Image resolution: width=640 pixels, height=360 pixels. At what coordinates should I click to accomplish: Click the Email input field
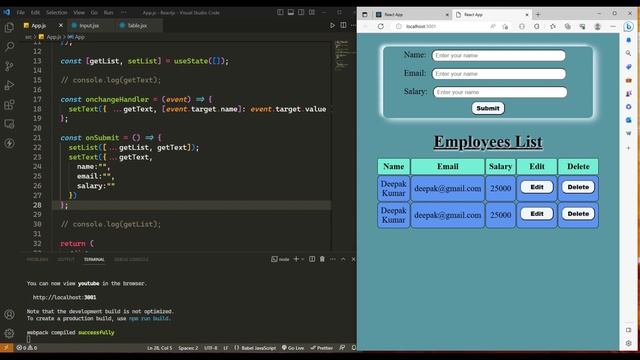499,74
